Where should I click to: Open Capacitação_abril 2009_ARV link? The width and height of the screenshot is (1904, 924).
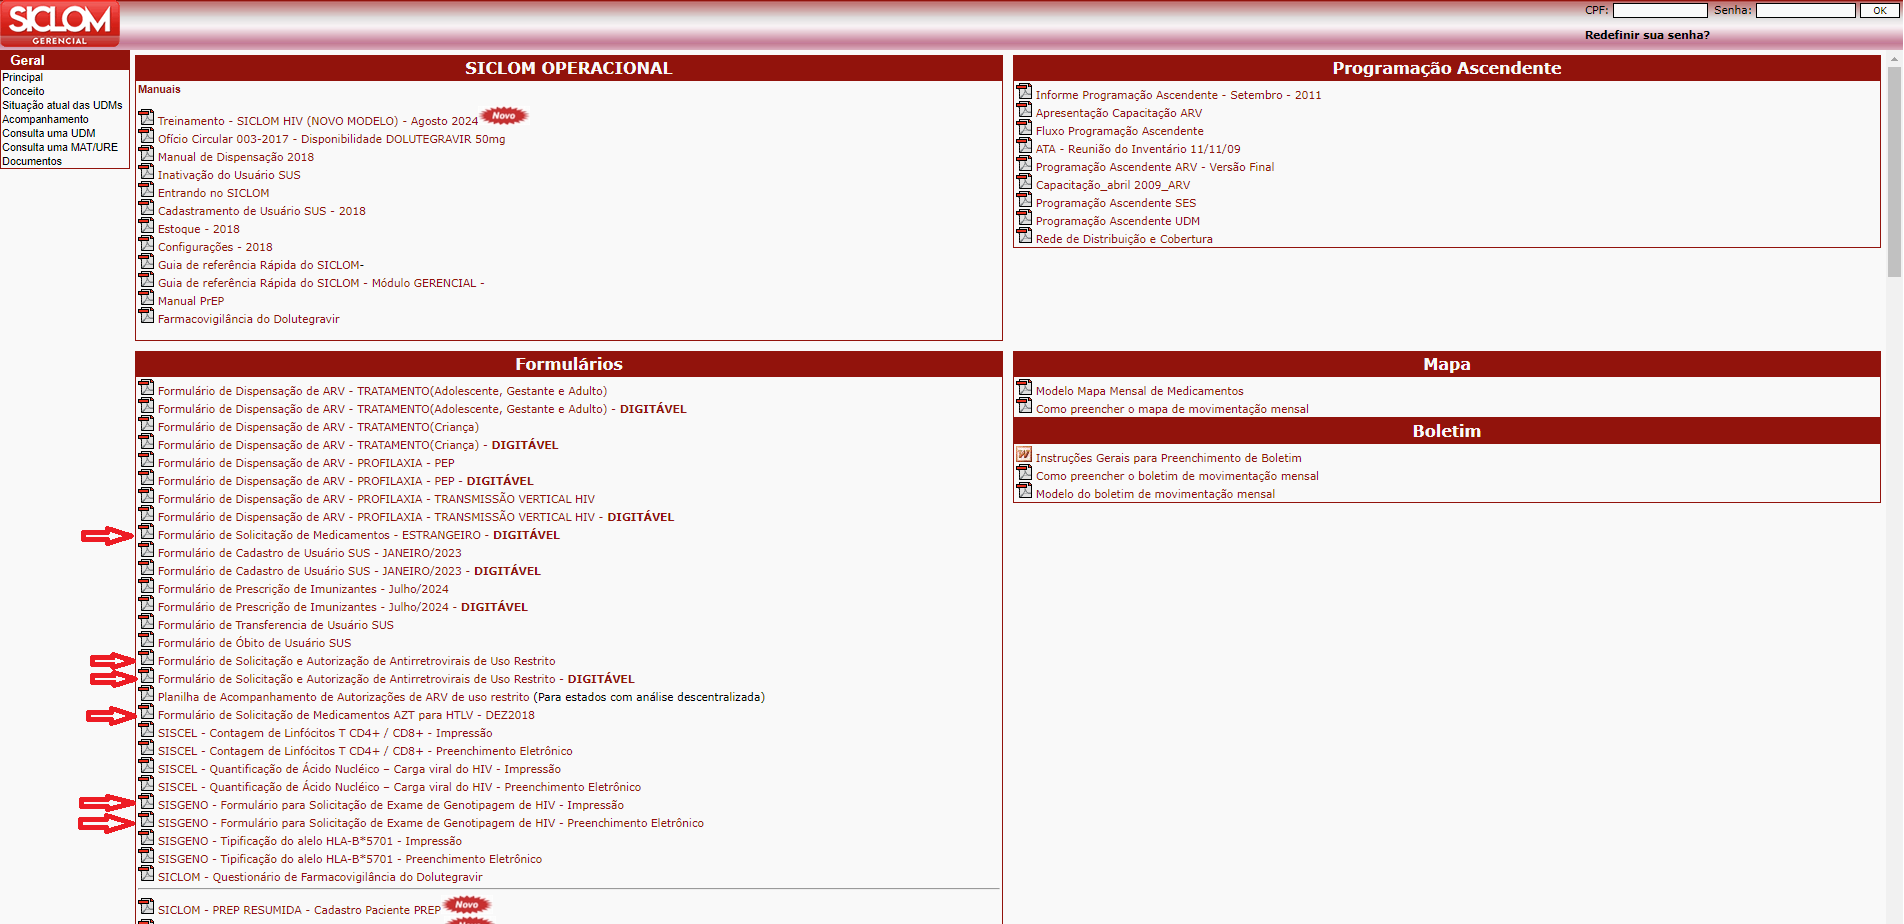pyautogui.click(x=1113, y=185)
